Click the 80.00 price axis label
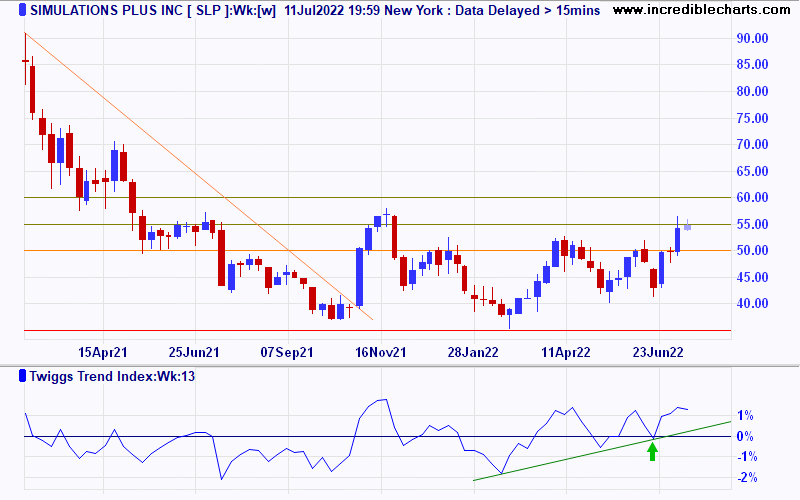 pos(752,91)
